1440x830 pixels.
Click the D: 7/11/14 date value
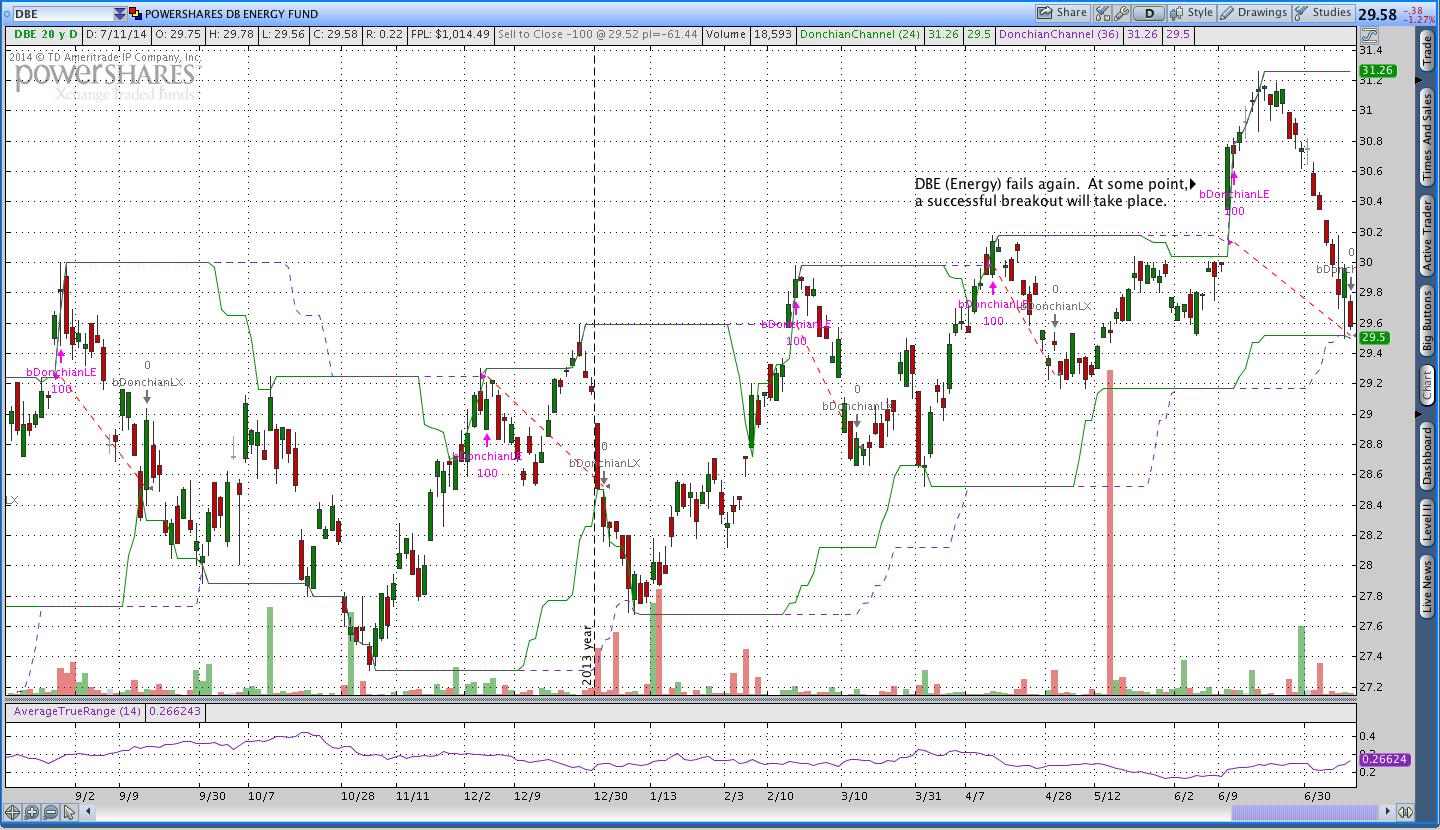point(116,34)
